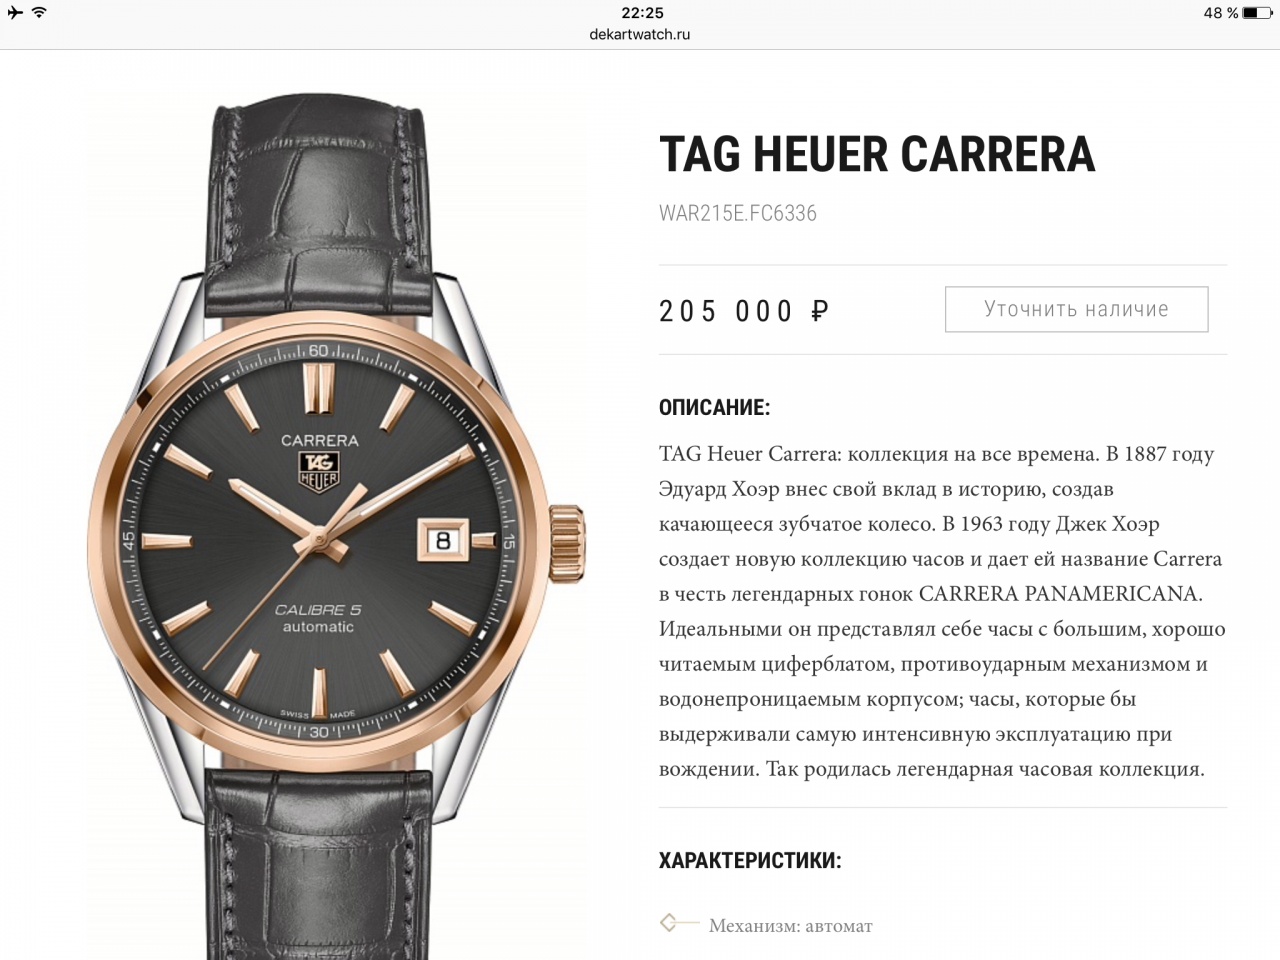Click the rose gold watch crown

[x=566, y=544]
